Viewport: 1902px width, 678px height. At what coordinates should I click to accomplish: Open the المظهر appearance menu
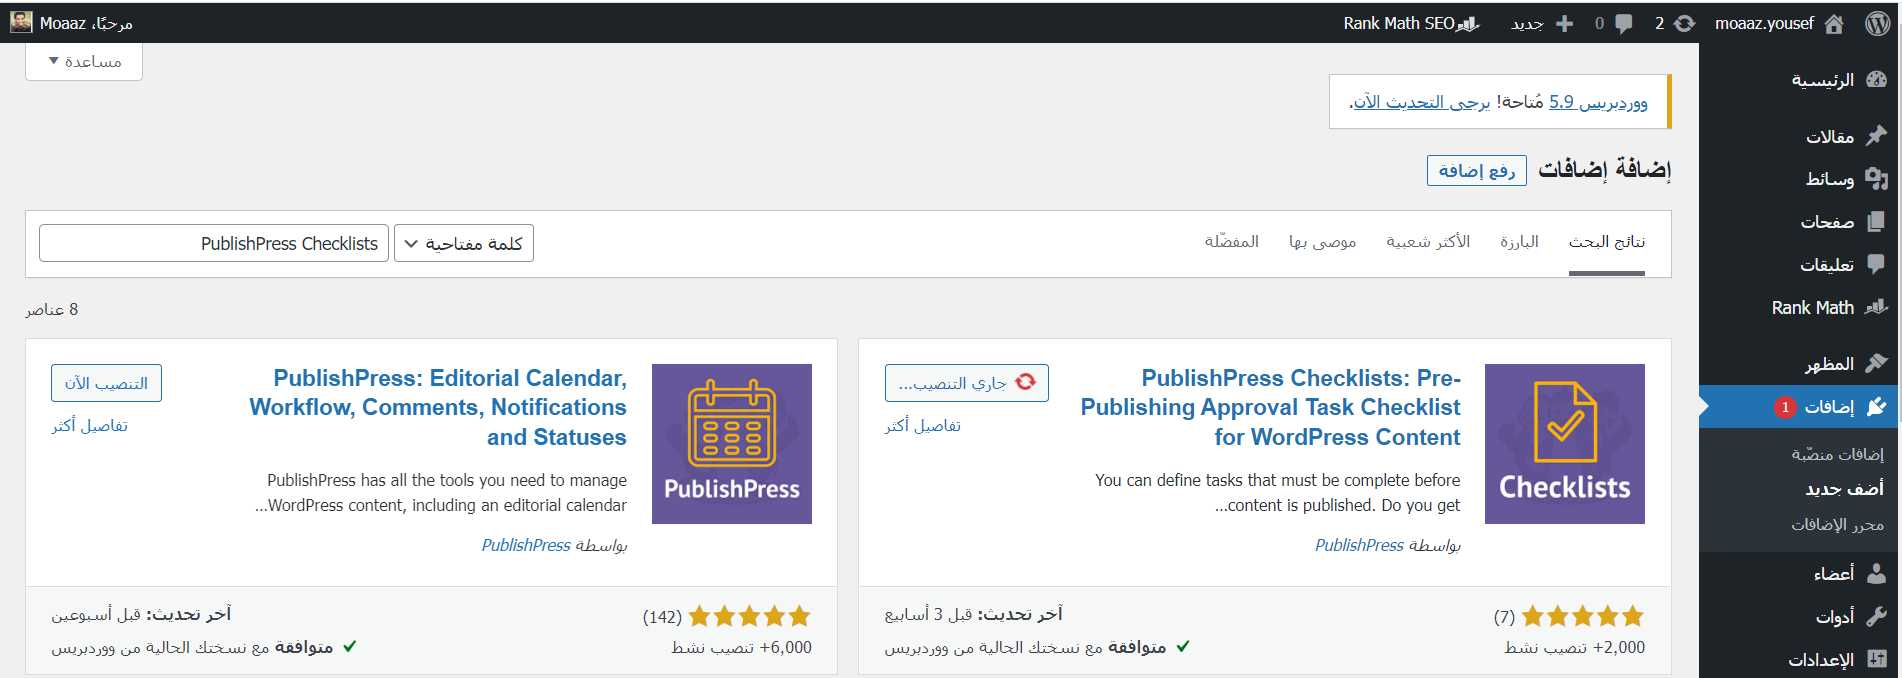1829,364
